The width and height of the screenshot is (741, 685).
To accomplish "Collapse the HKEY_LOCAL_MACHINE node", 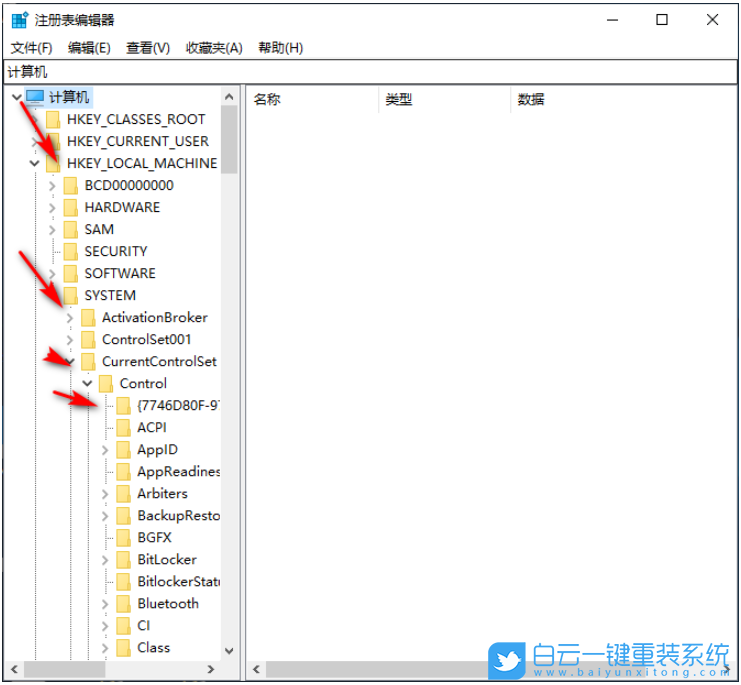I will 34,163.
